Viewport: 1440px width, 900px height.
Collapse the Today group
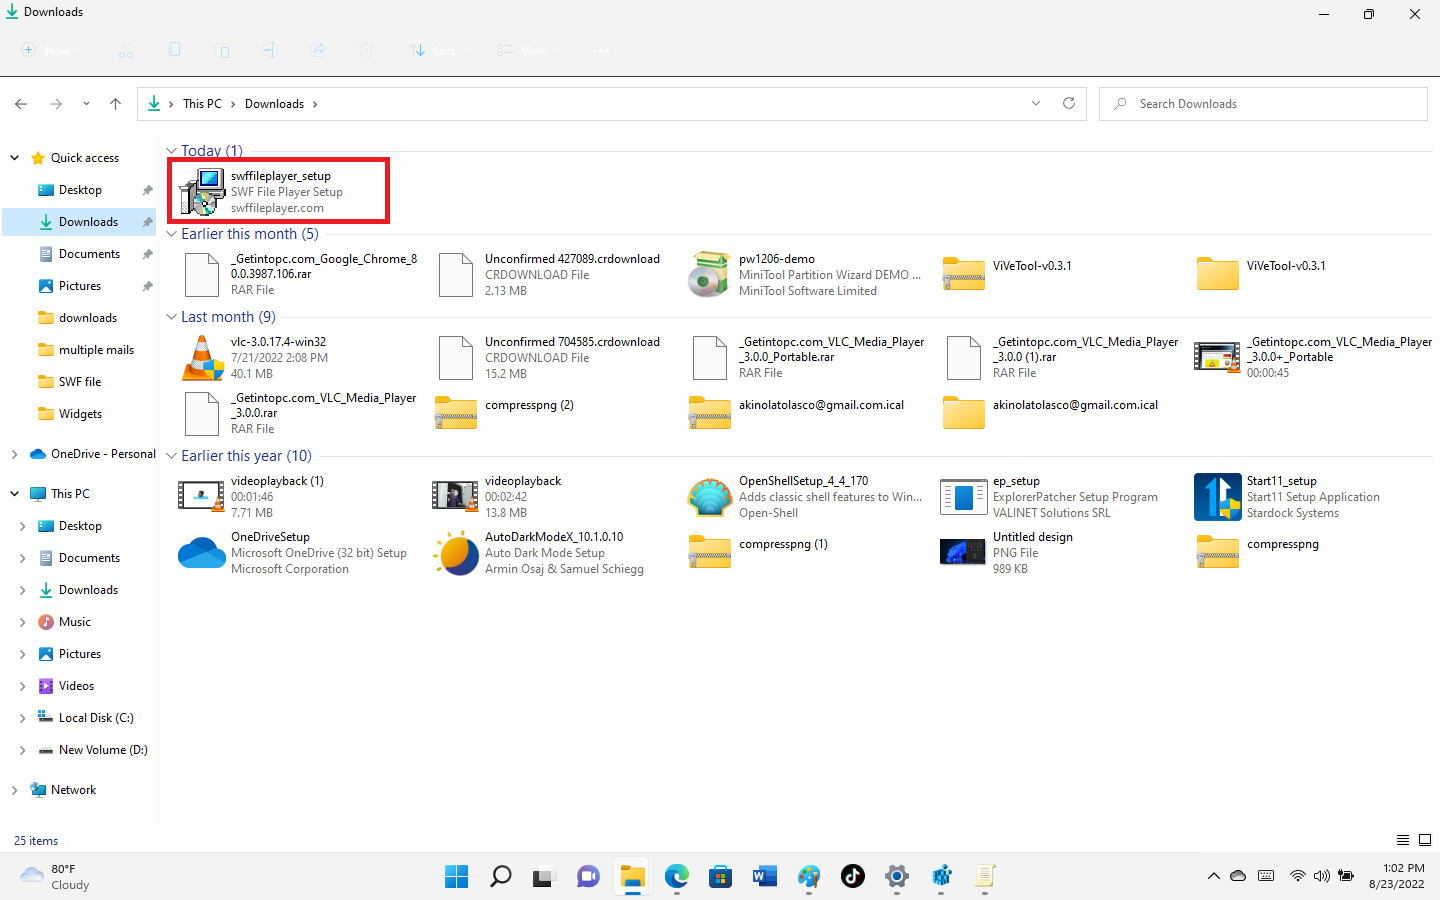(x=171, y=151)
